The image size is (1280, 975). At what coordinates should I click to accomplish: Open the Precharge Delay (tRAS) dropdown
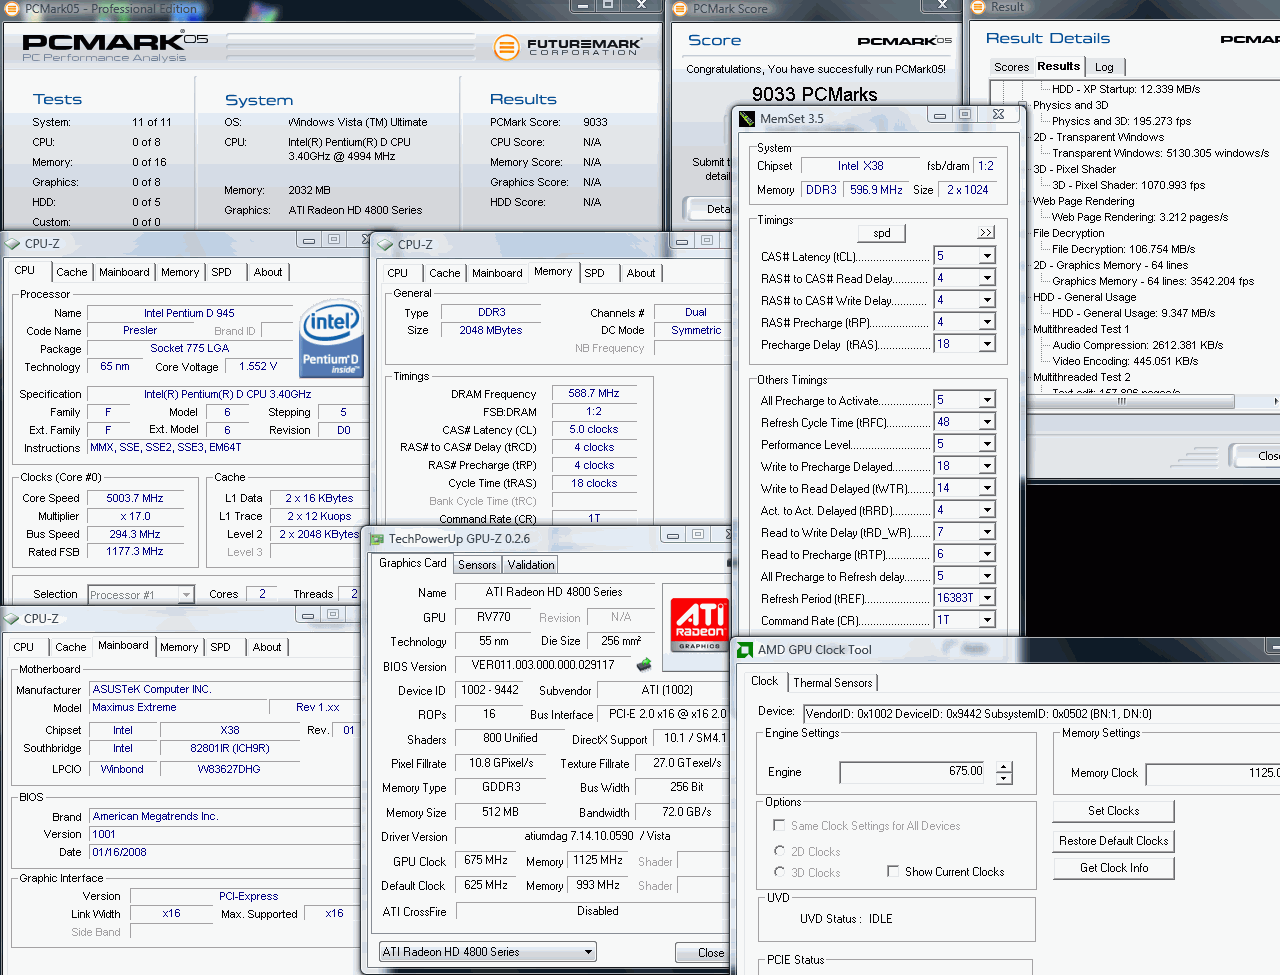click(x=987, y=344)
